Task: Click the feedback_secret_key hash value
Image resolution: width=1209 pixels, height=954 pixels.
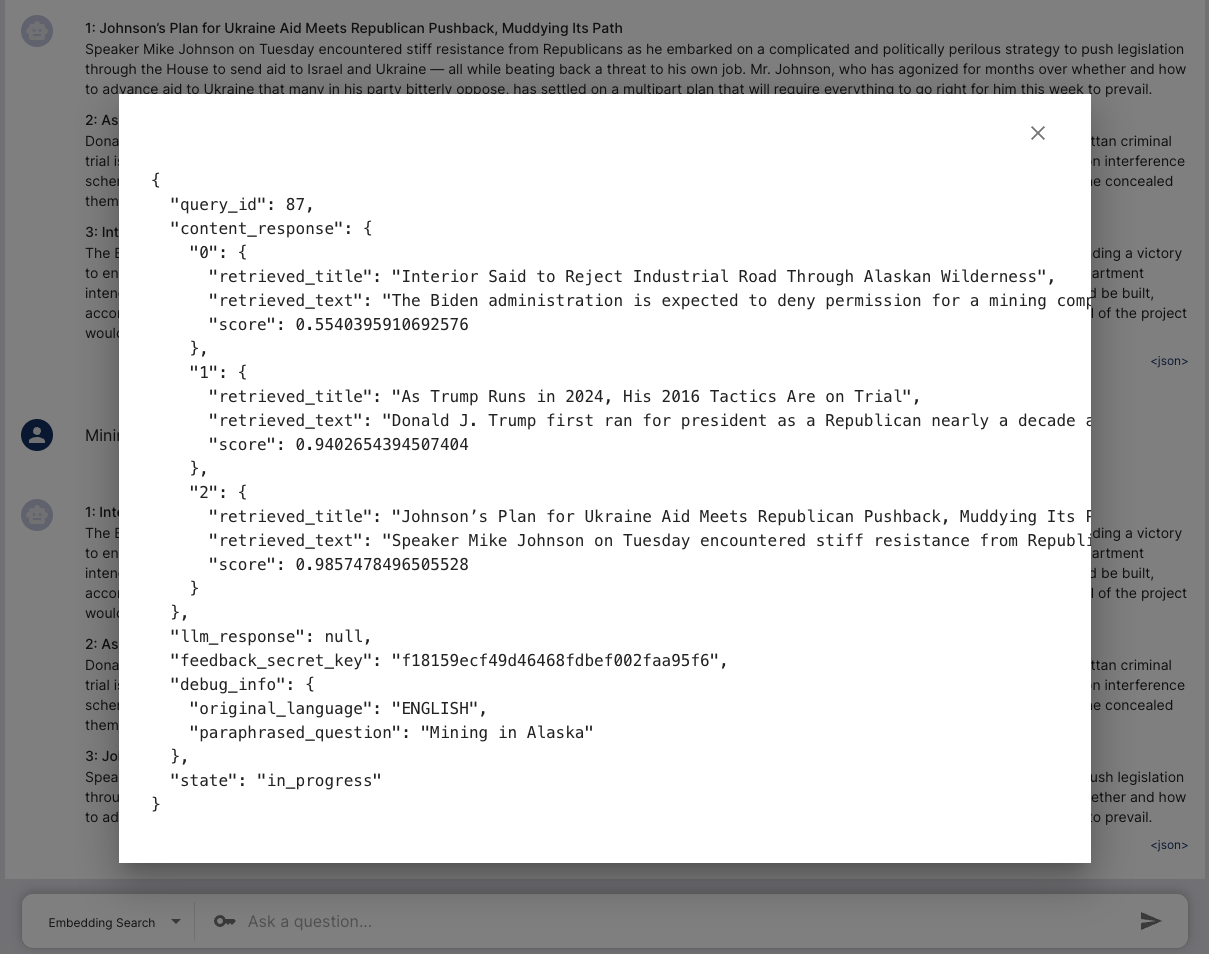Action: click(x=555, y=661)
